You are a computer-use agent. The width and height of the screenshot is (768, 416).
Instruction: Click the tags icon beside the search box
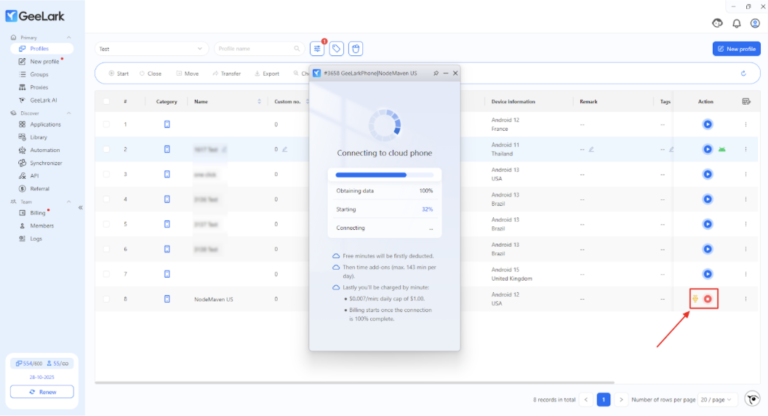pyautogui.click(x=336, y=48)
